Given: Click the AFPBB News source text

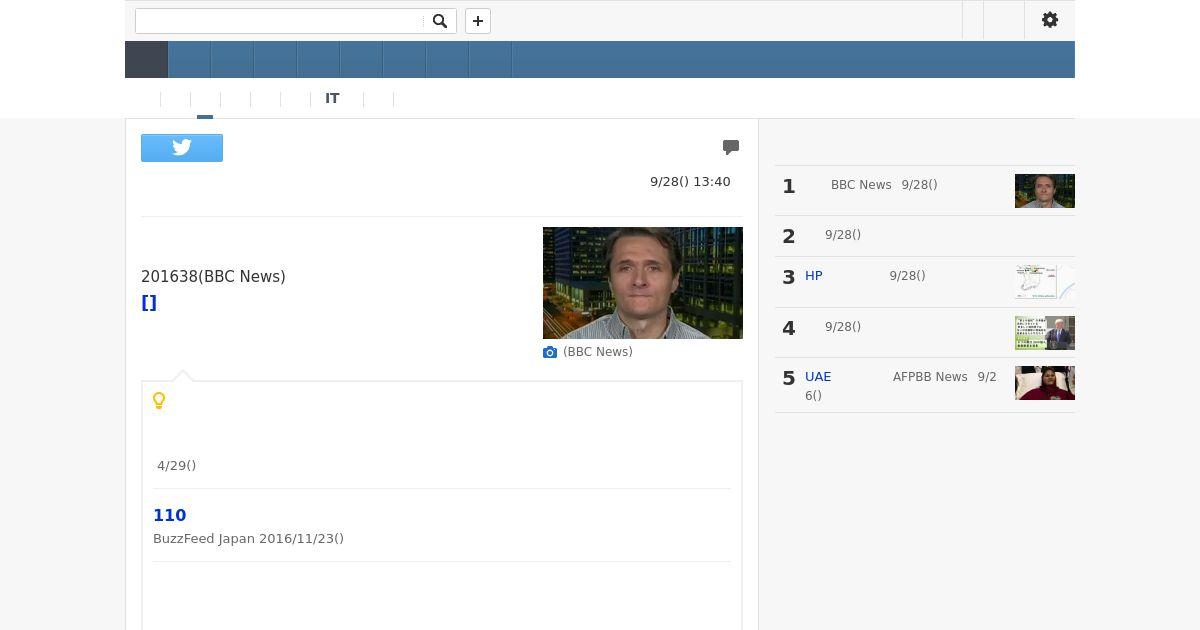Looking at the screenshot, I should (930, 377).
